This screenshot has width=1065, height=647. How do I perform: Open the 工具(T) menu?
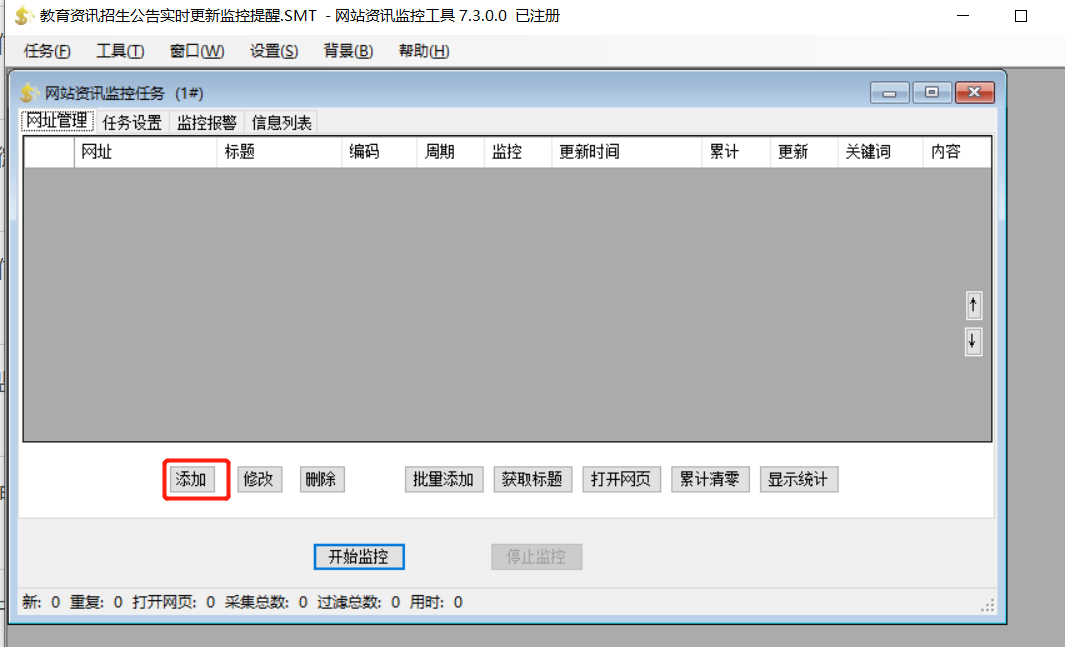[120, 52]
